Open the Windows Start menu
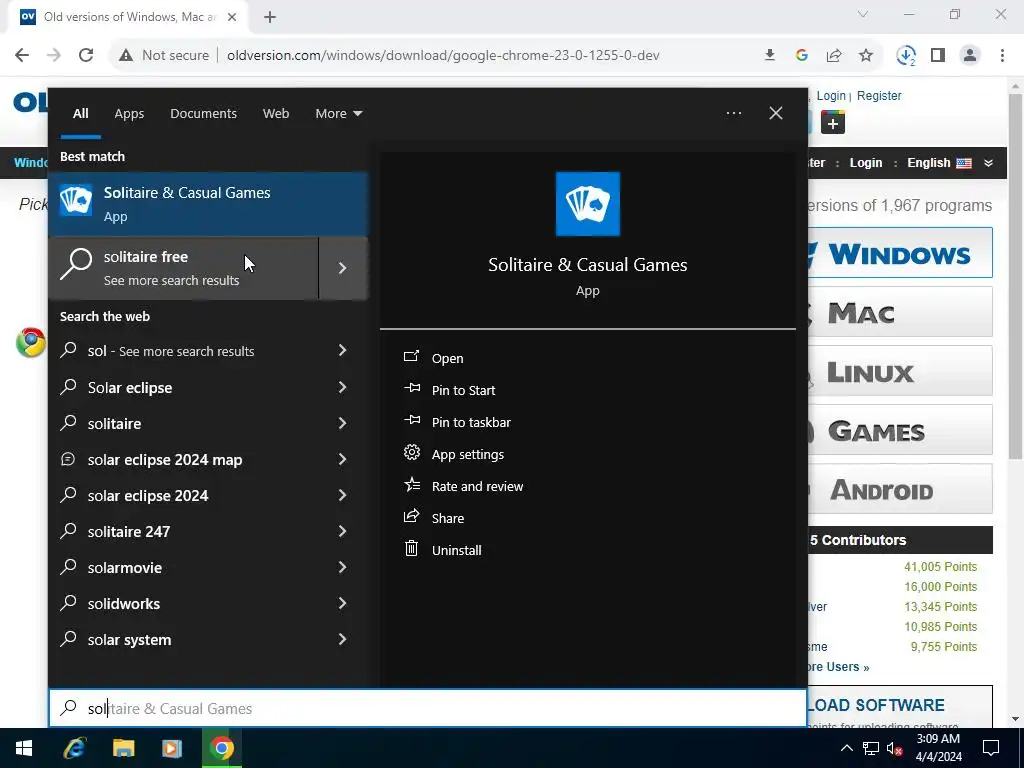Viewport: 1024px width, 768px height. click(24, 748)
